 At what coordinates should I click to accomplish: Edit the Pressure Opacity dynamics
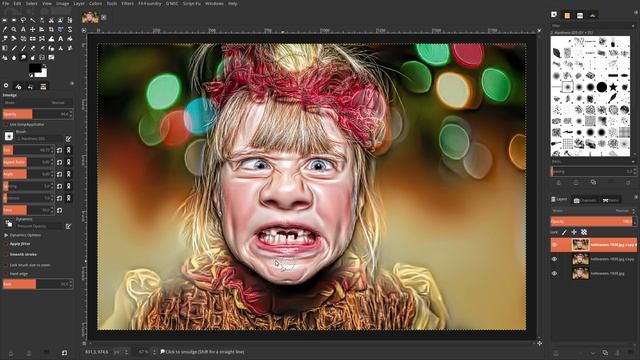pyautogui.click(x=69, y=226)
